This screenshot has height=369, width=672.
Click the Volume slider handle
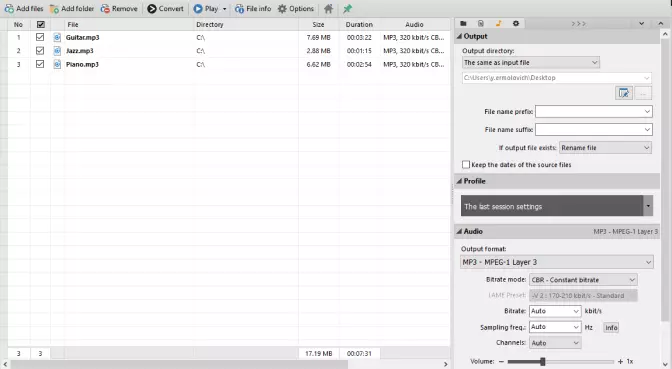543,362
